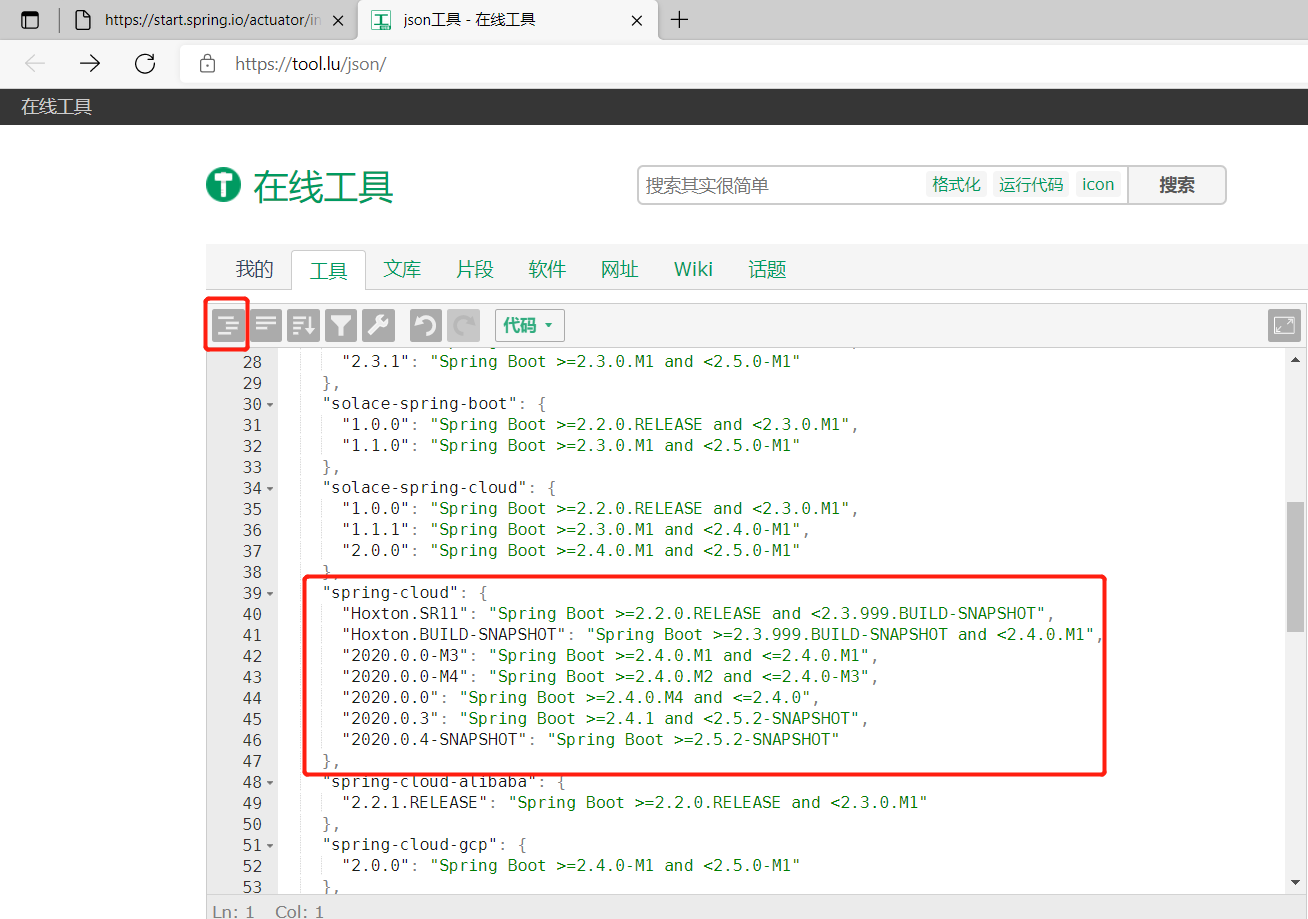Open the 话题 tab

coord(767,269)
